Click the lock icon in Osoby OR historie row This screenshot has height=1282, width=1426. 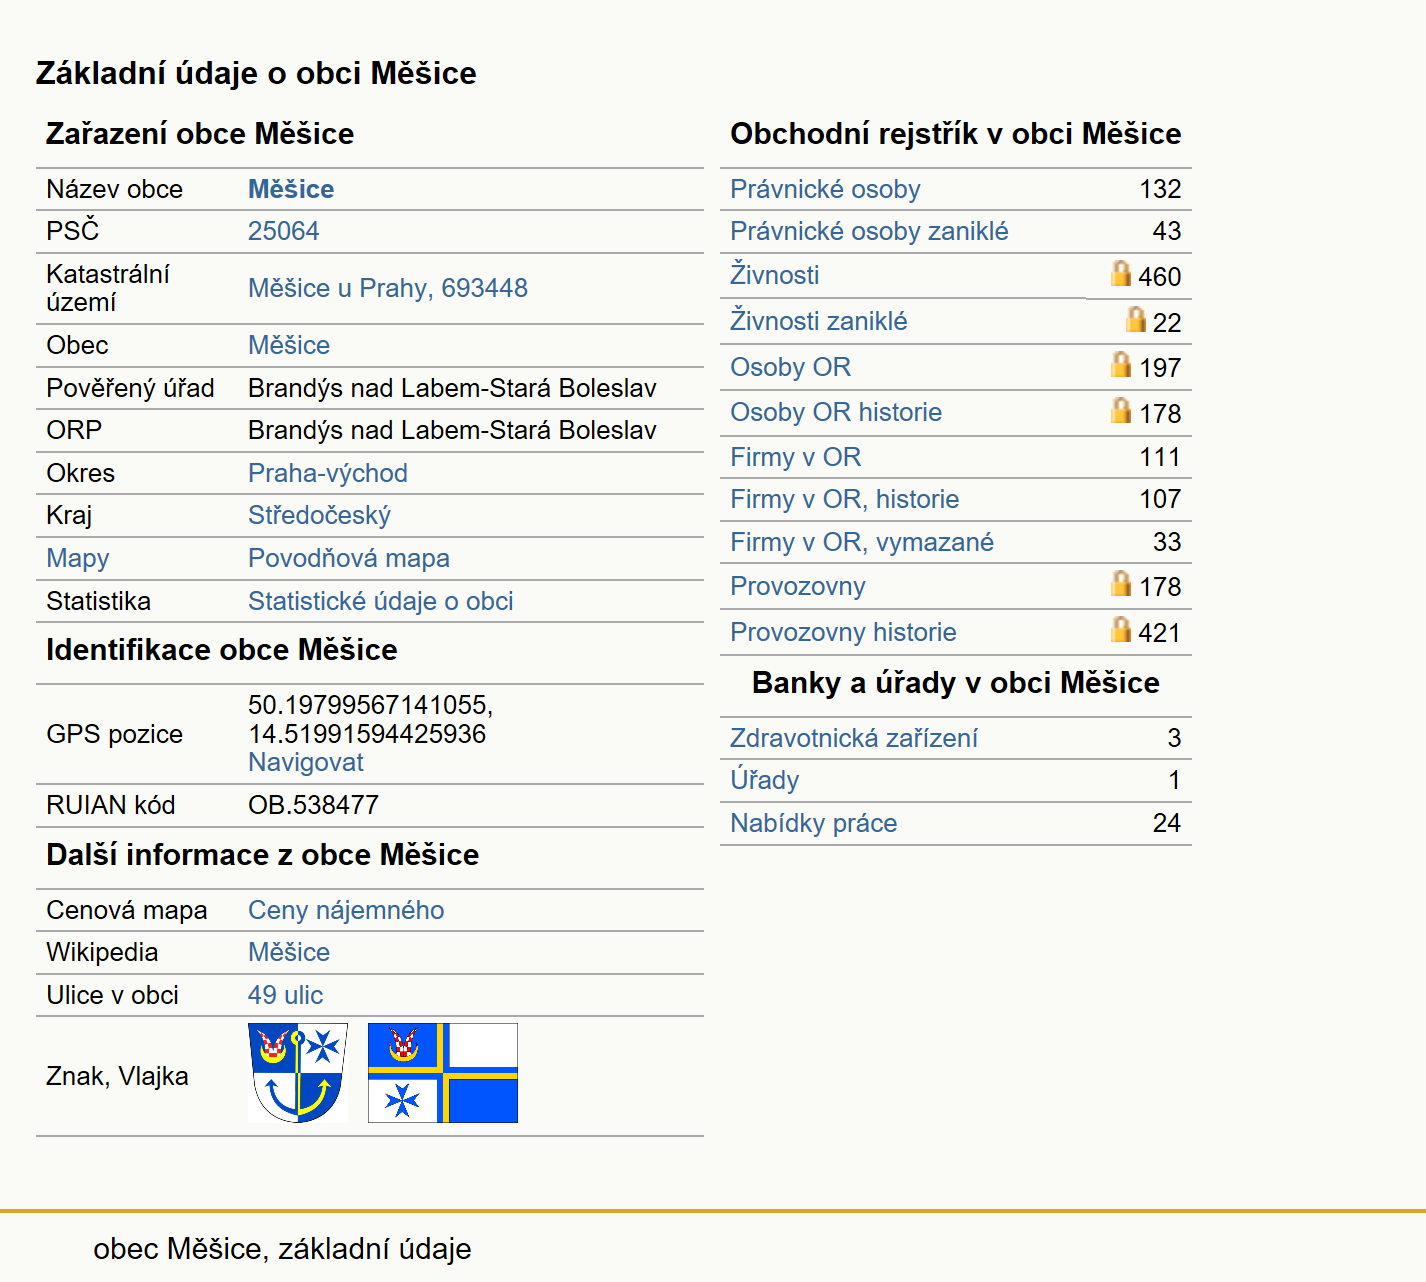click(x=1121, y=410)
